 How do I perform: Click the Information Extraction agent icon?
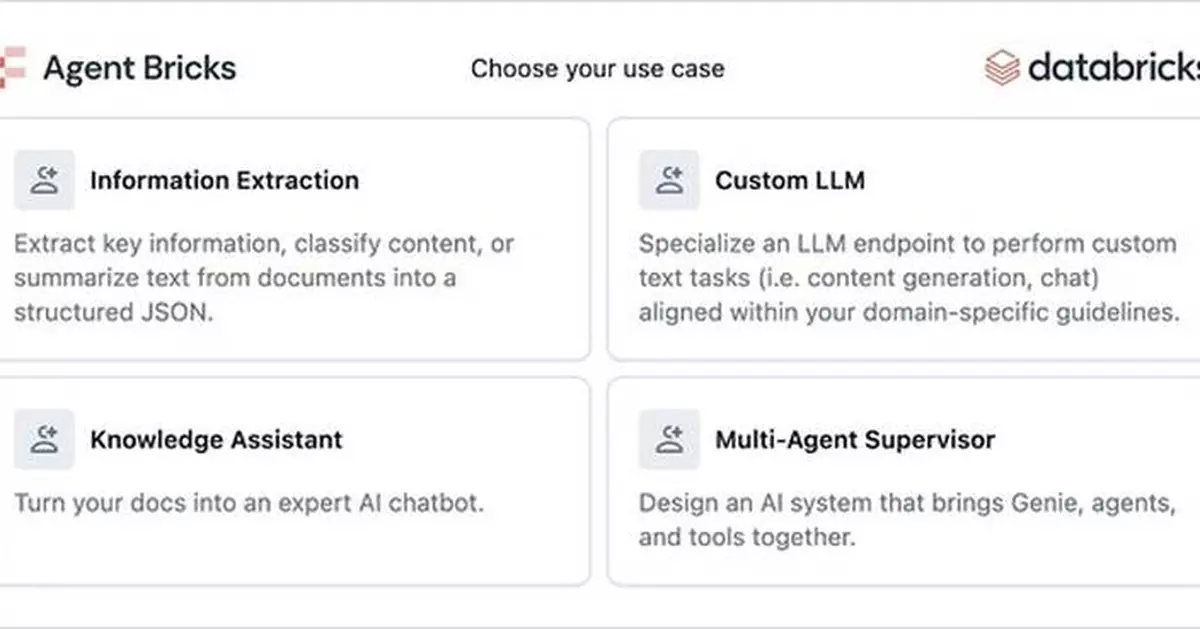point(44,180)
